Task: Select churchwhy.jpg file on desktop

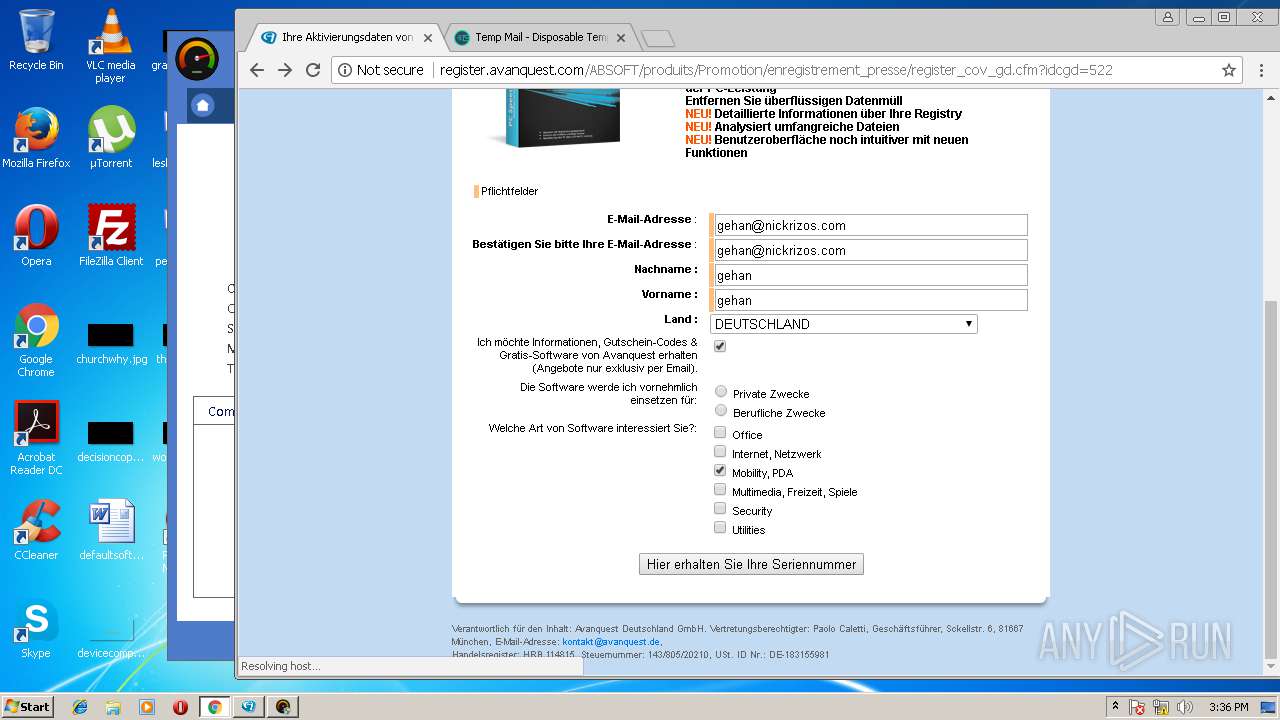Action: (111, 344)
